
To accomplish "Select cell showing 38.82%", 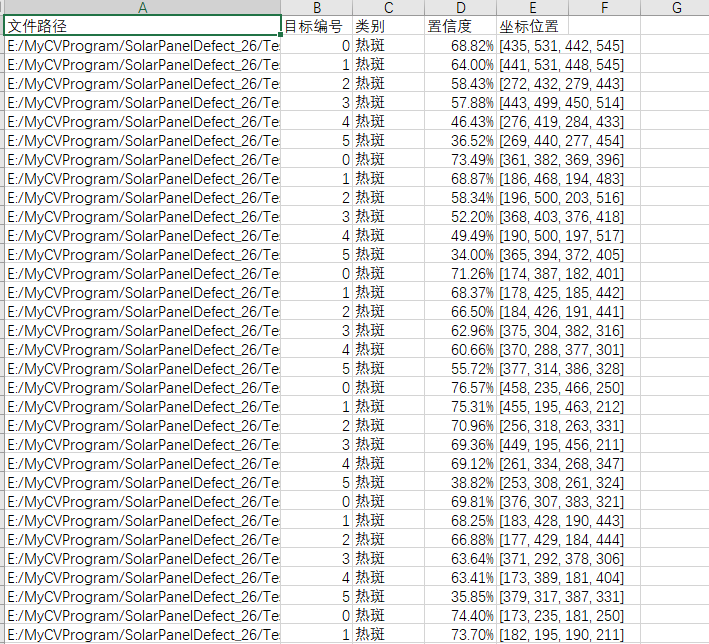I will click(x=460, y=482).
